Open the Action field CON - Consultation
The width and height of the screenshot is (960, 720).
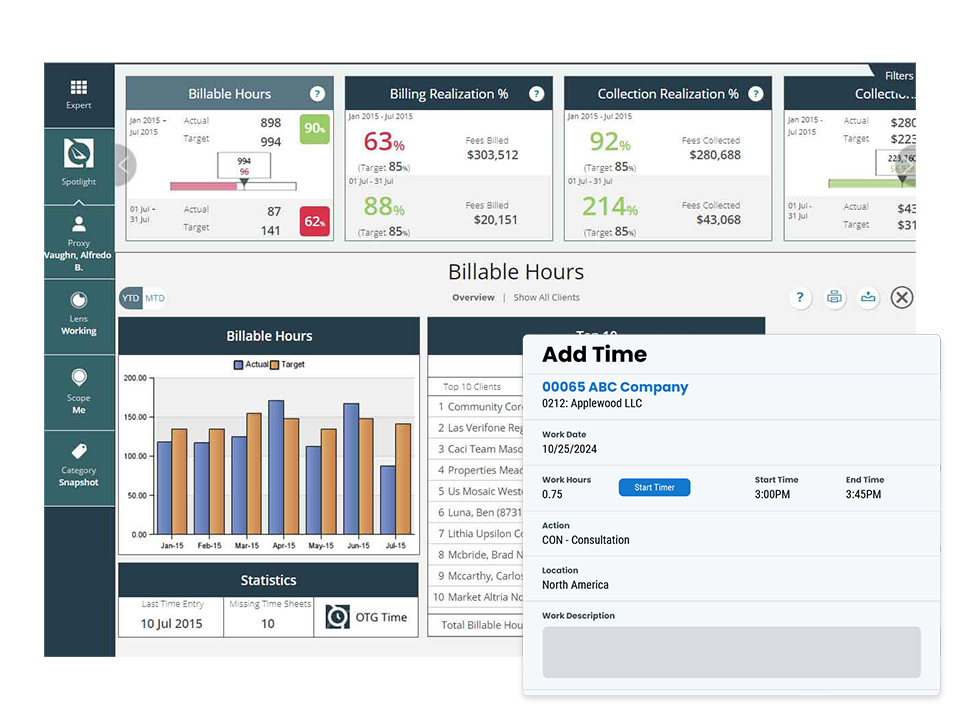tap(586, 540)
